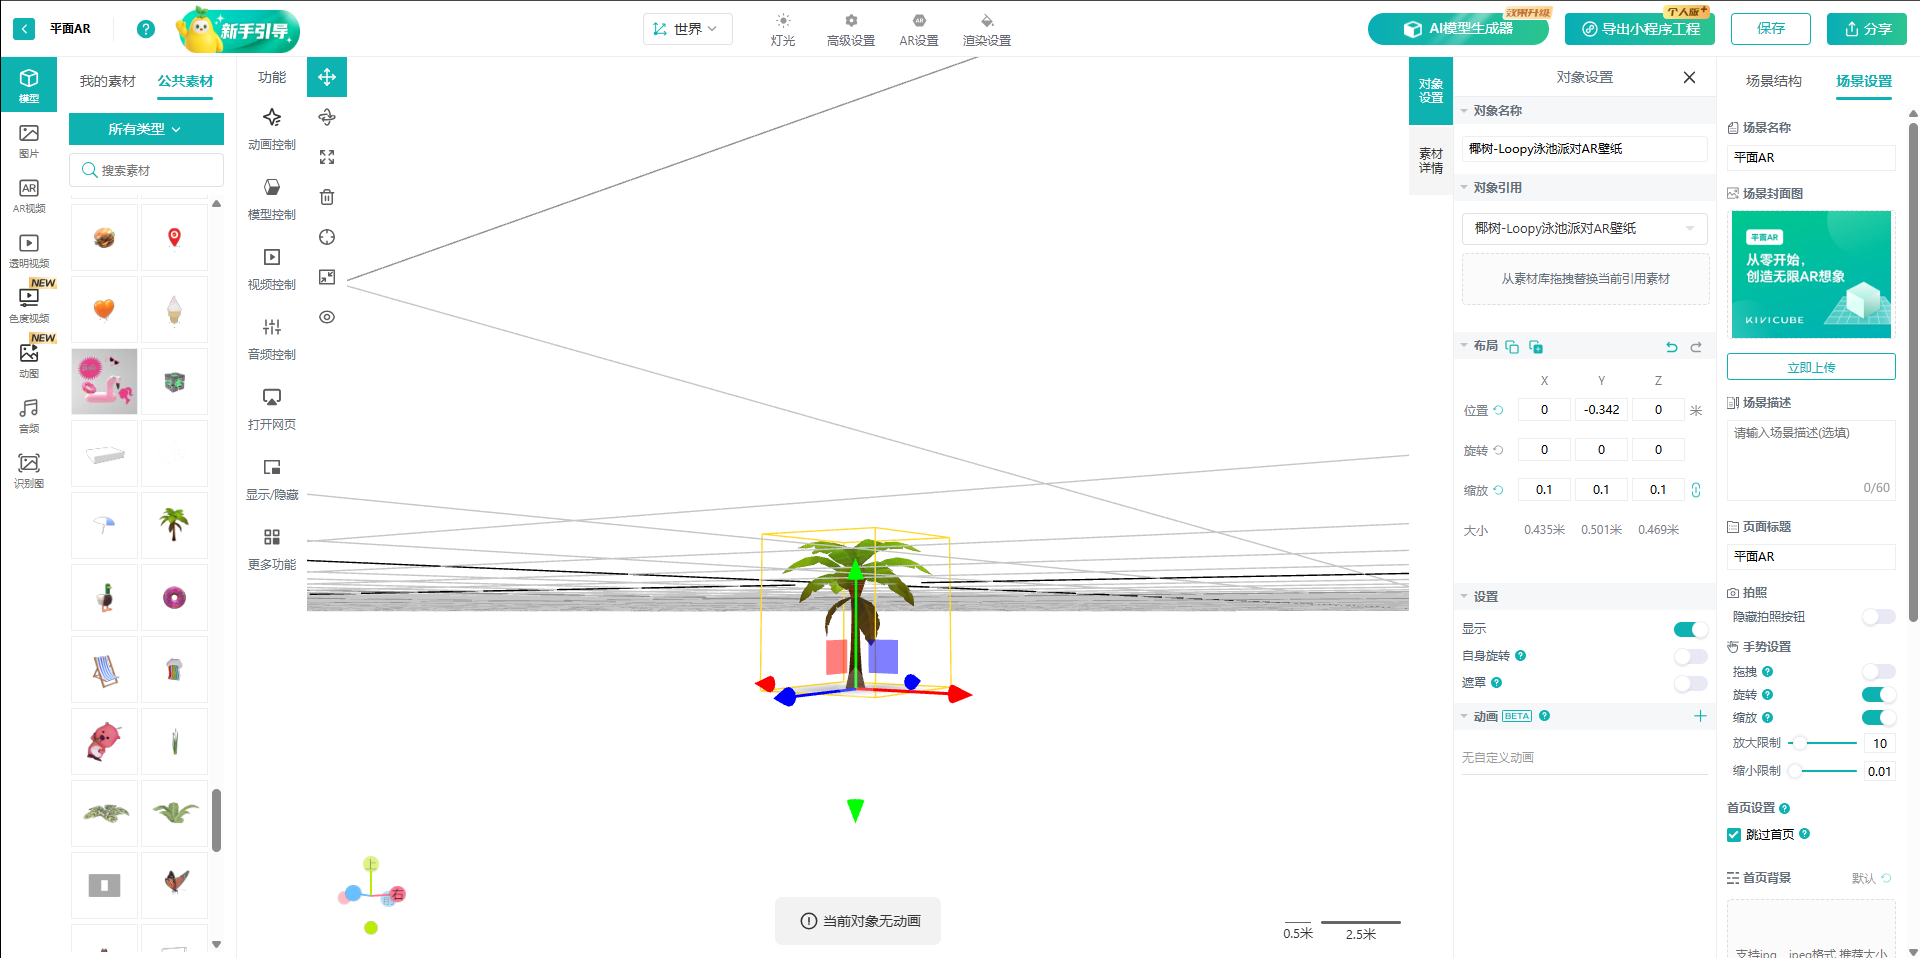This screenshot has width=1920, height=958.
Task: Open the 音频 audio sidebar category
Action: 29,415
